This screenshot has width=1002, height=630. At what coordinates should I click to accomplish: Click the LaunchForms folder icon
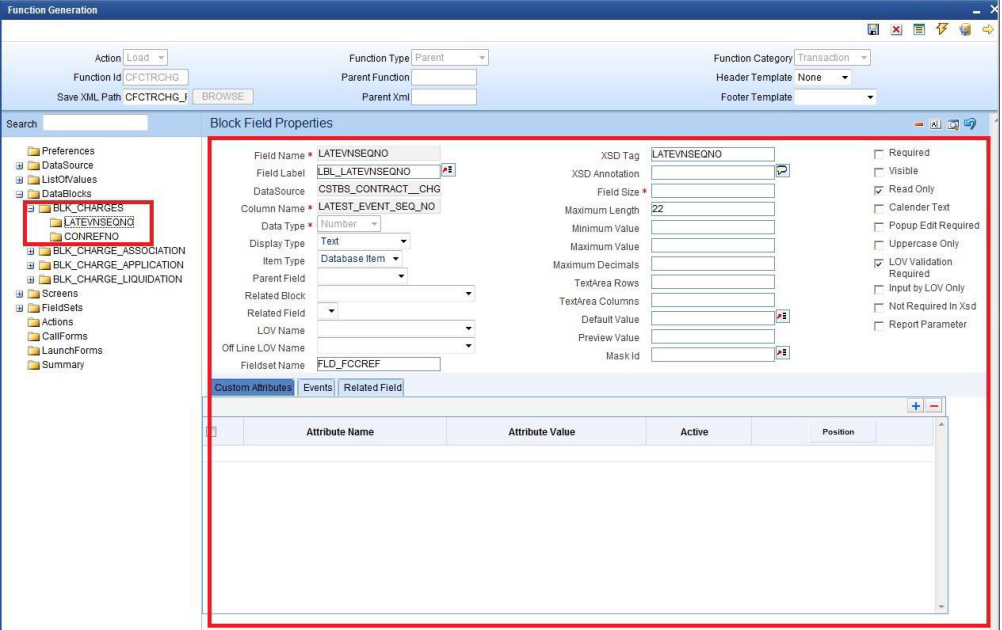34,351
